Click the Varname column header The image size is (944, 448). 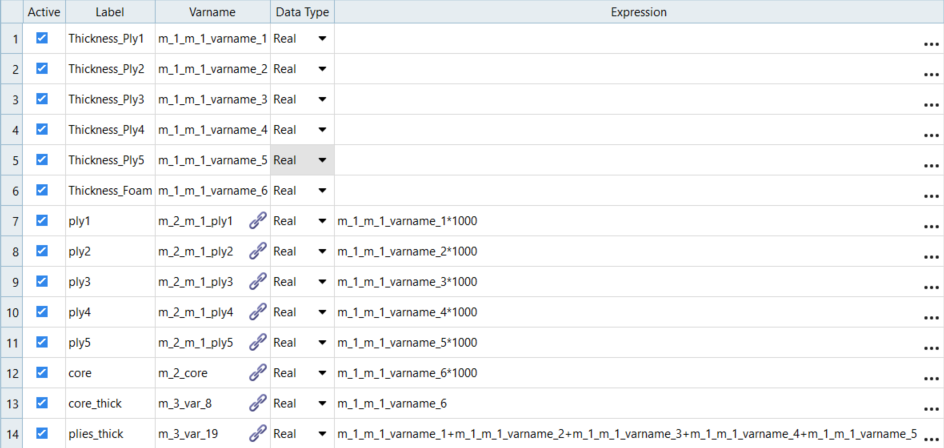(x=212, y=12)
